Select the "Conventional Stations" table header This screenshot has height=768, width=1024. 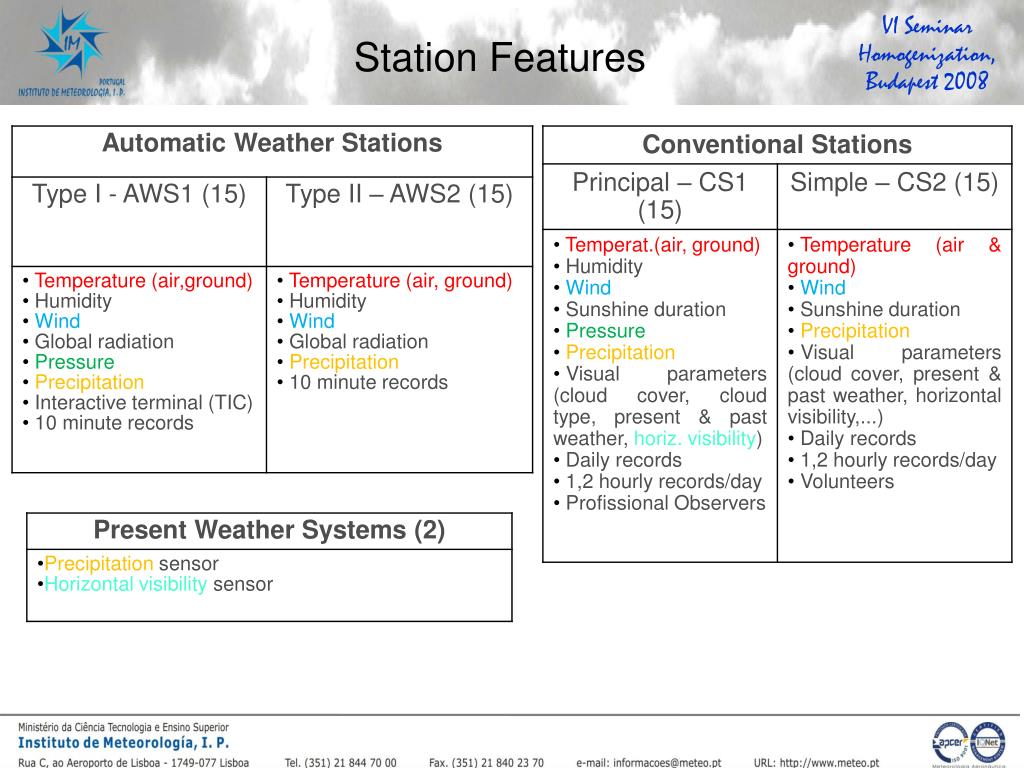[x=777, y=144]
